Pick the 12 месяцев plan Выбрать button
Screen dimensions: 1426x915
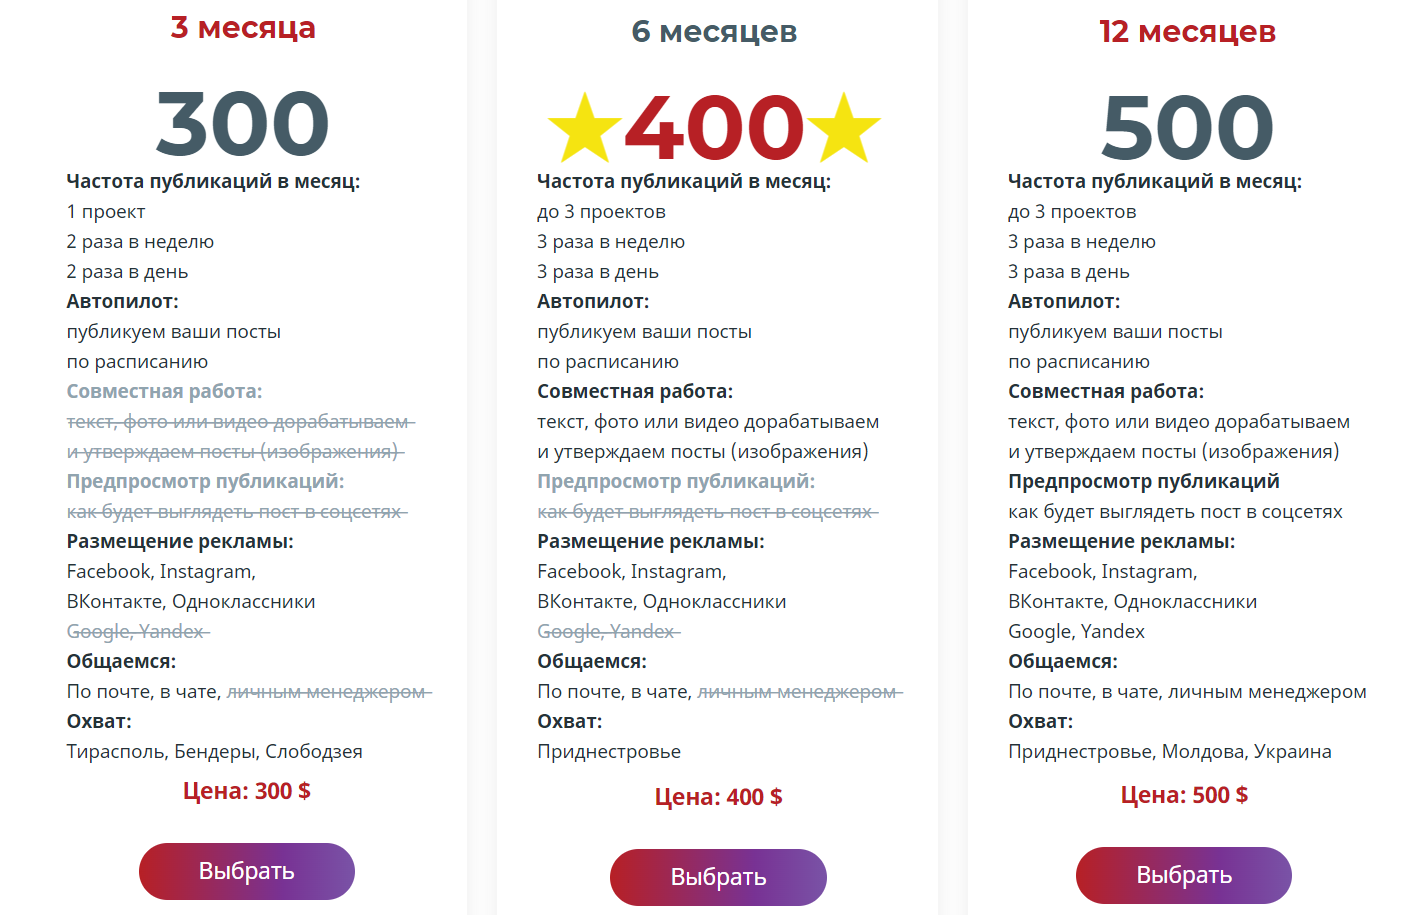coord(1184,875)
